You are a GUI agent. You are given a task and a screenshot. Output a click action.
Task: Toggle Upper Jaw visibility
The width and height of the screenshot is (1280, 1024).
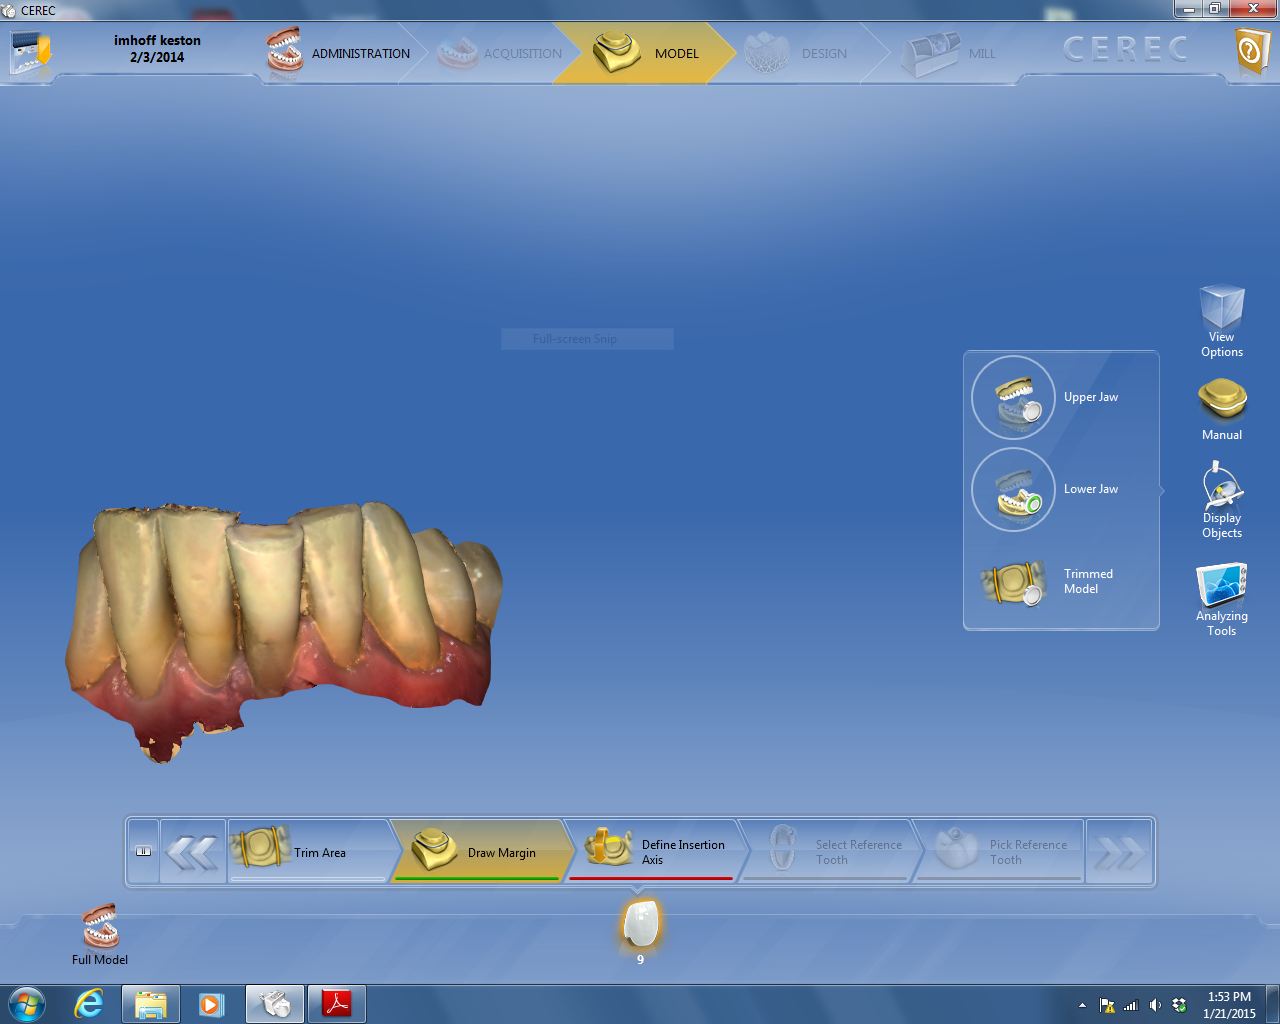(1013, 398)
